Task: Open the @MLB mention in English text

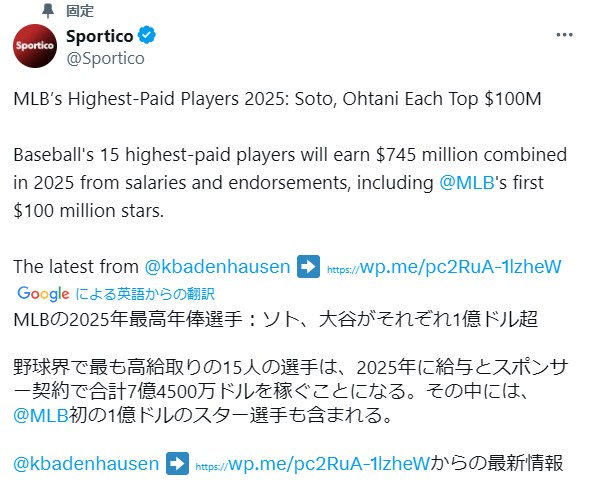Action: [467, 183]
